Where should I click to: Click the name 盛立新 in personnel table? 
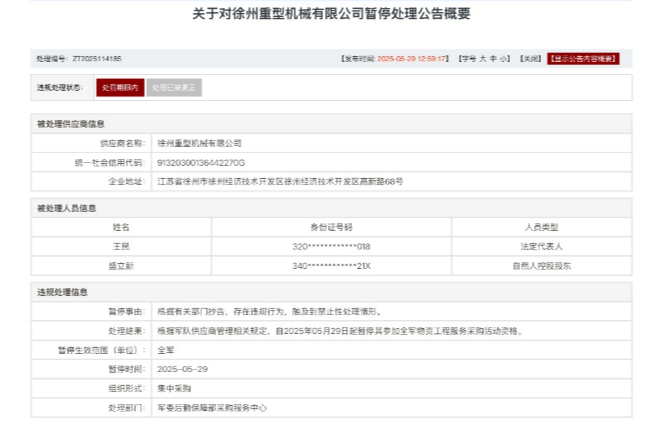(x=121, y=265)
